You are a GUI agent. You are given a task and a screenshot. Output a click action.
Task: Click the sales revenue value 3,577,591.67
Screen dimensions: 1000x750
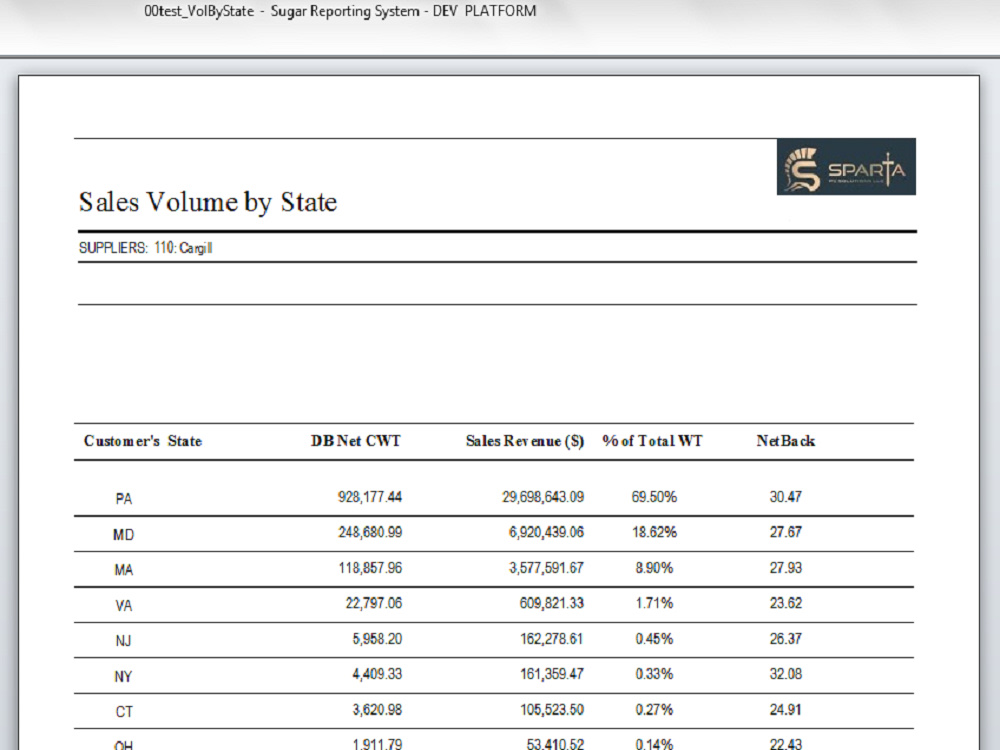pyautogui.click(x=547, y=568)
